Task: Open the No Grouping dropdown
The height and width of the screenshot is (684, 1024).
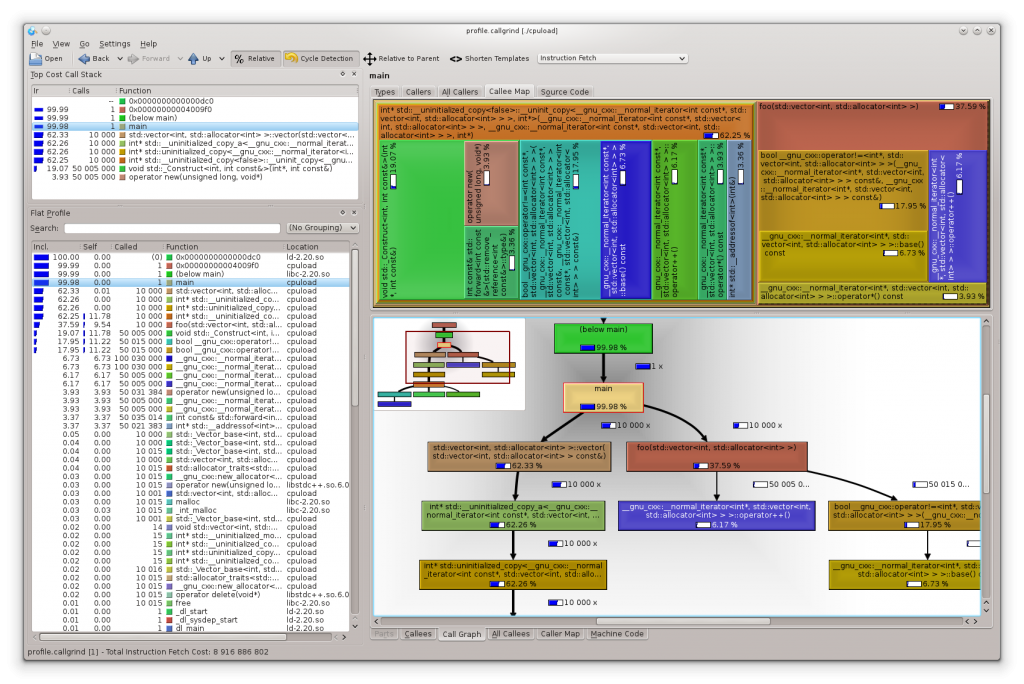Action: pyautogui.click(x=323, y=228)
